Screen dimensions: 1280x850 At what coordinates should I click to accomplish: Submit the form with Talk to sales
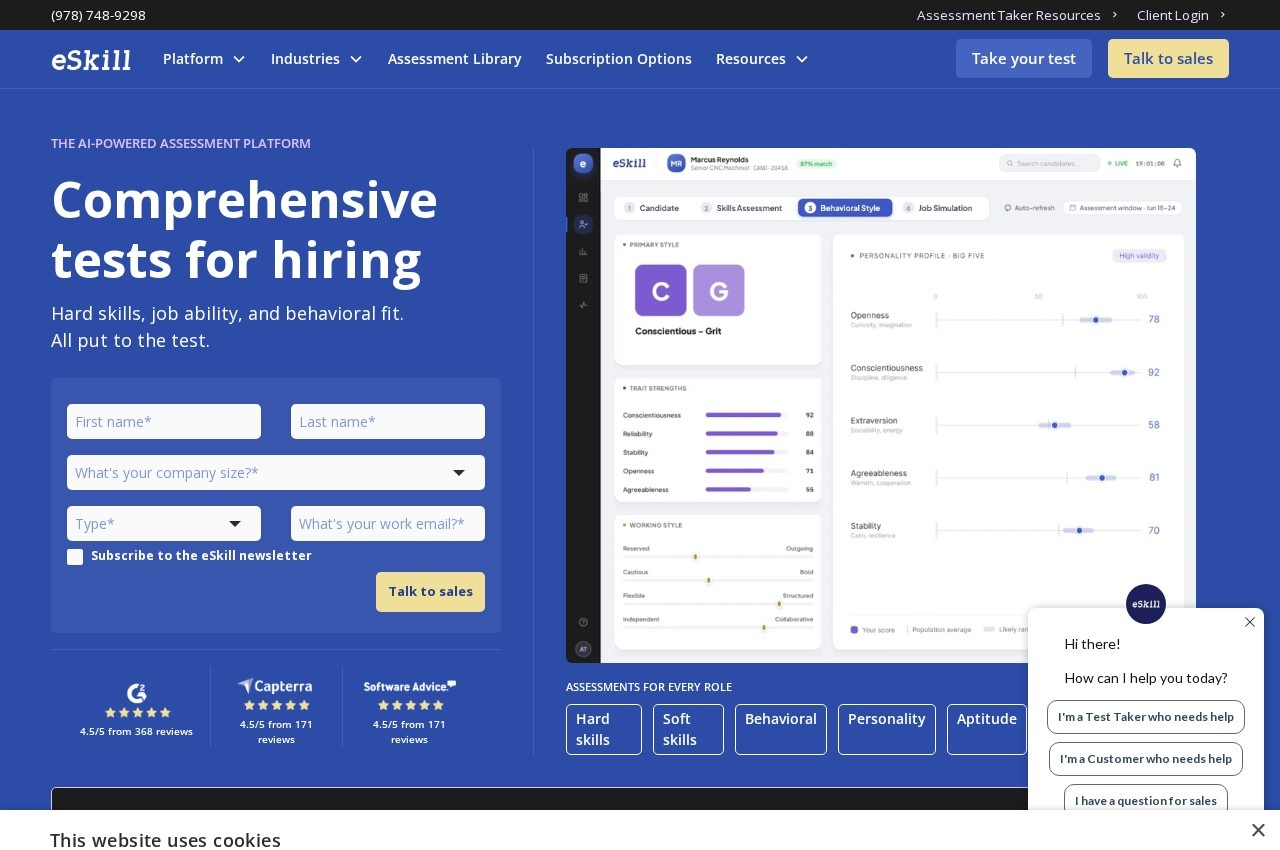430,592
